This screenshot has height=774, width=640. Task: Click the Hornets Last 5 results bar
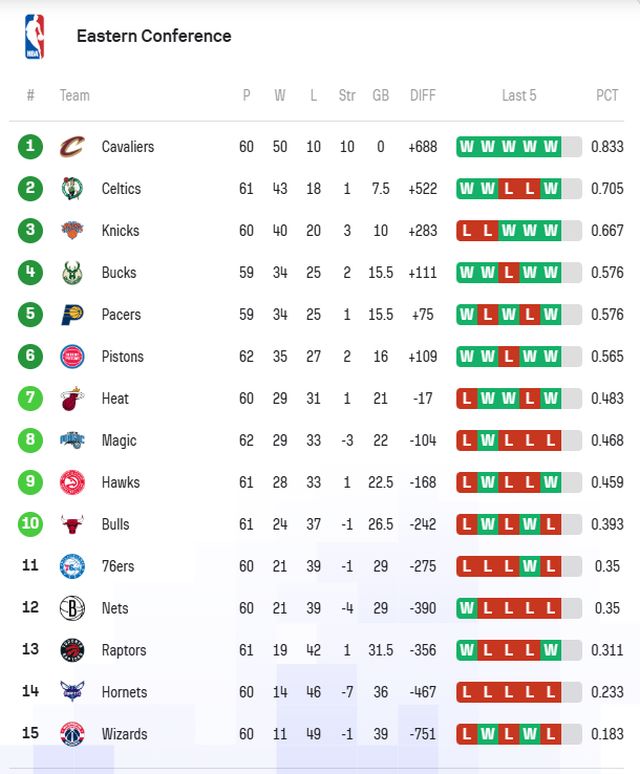(x=519, y=693)
